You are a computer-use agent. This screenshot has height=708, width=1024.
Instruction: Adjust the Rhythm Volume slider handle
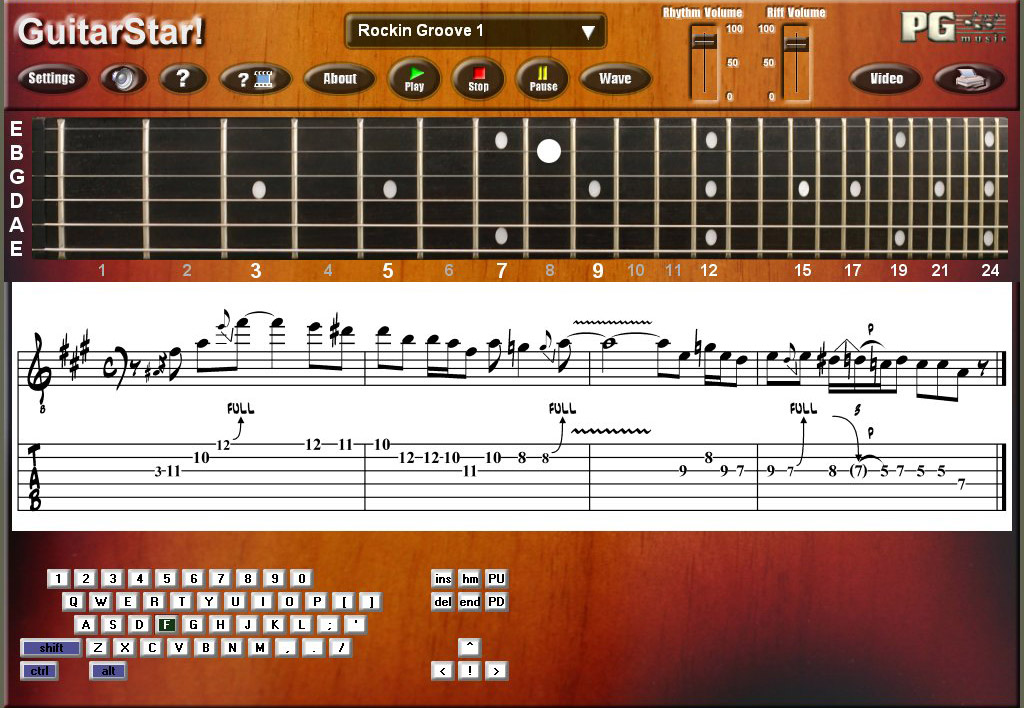click(704, 42)
